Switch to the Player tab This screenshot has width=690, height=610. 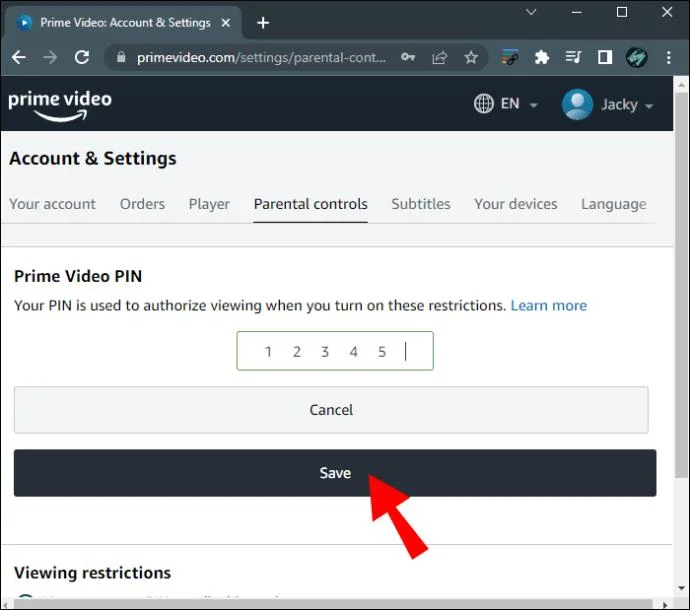209,204
